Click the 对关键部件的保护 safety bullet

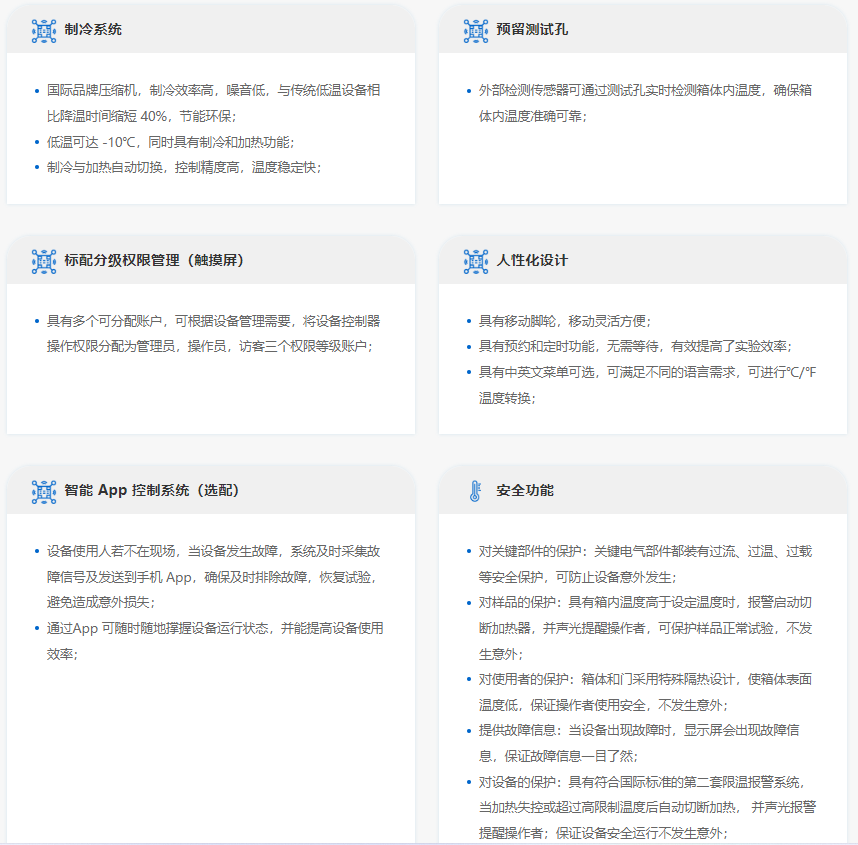point(645,564)
